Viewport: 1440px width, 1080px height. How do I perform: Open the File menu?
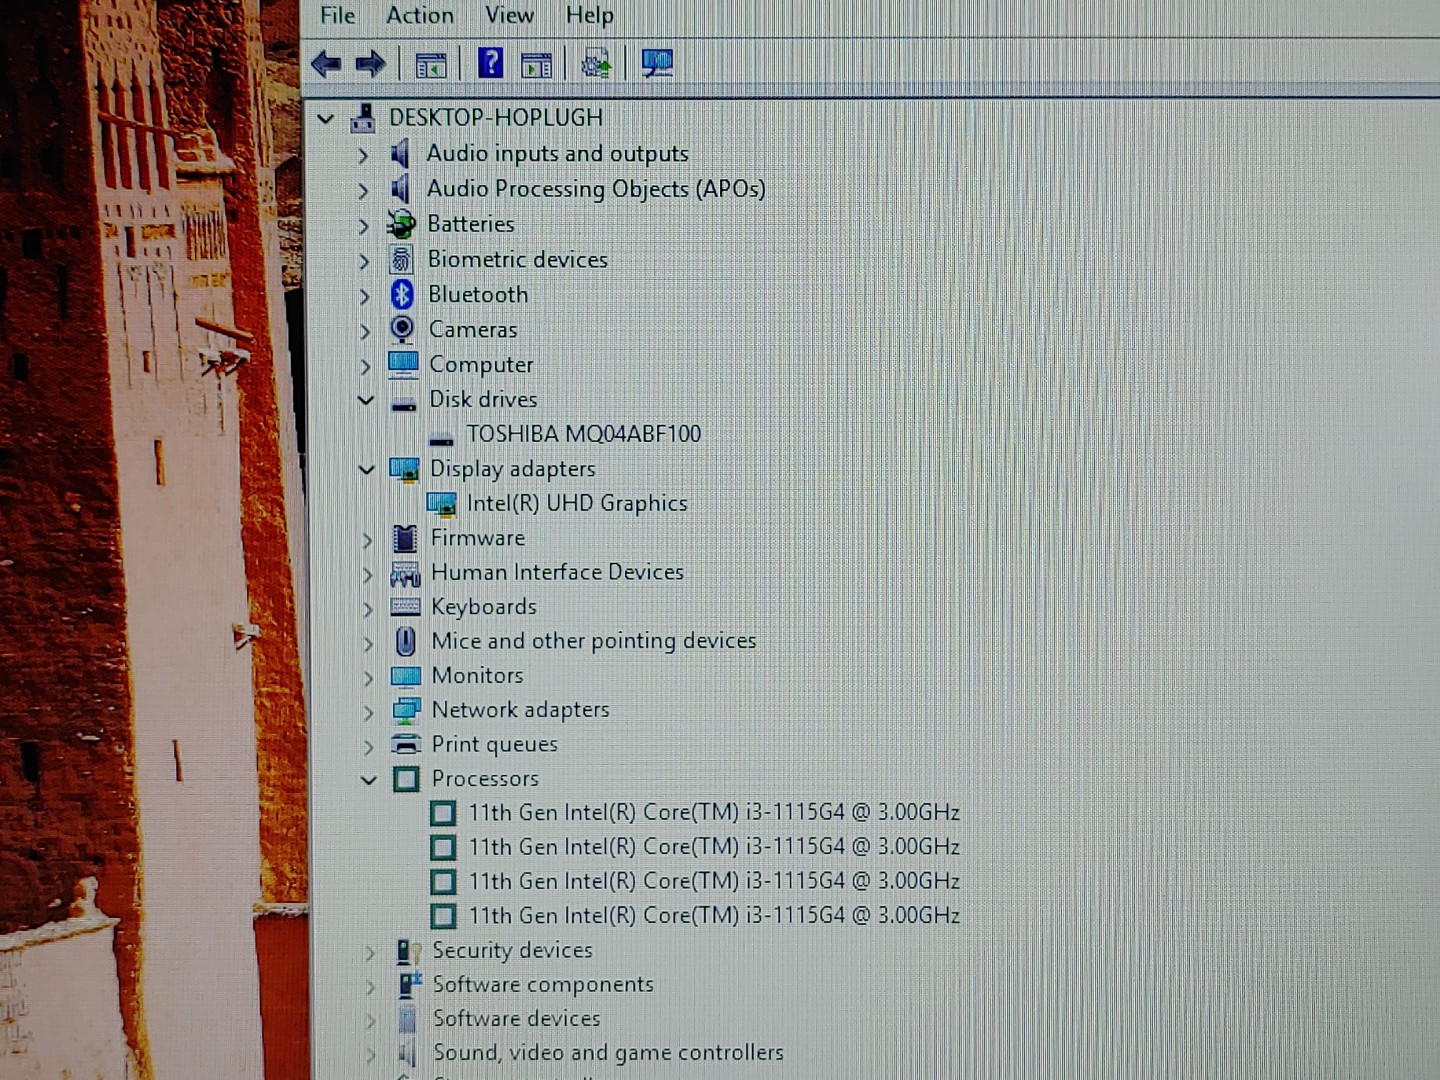[337, 15]
